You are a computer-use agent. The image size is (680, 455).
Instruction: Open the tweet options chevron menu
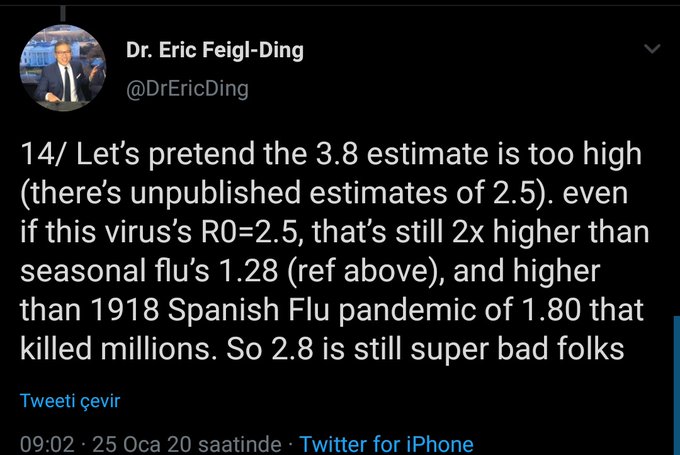[652, 49]
